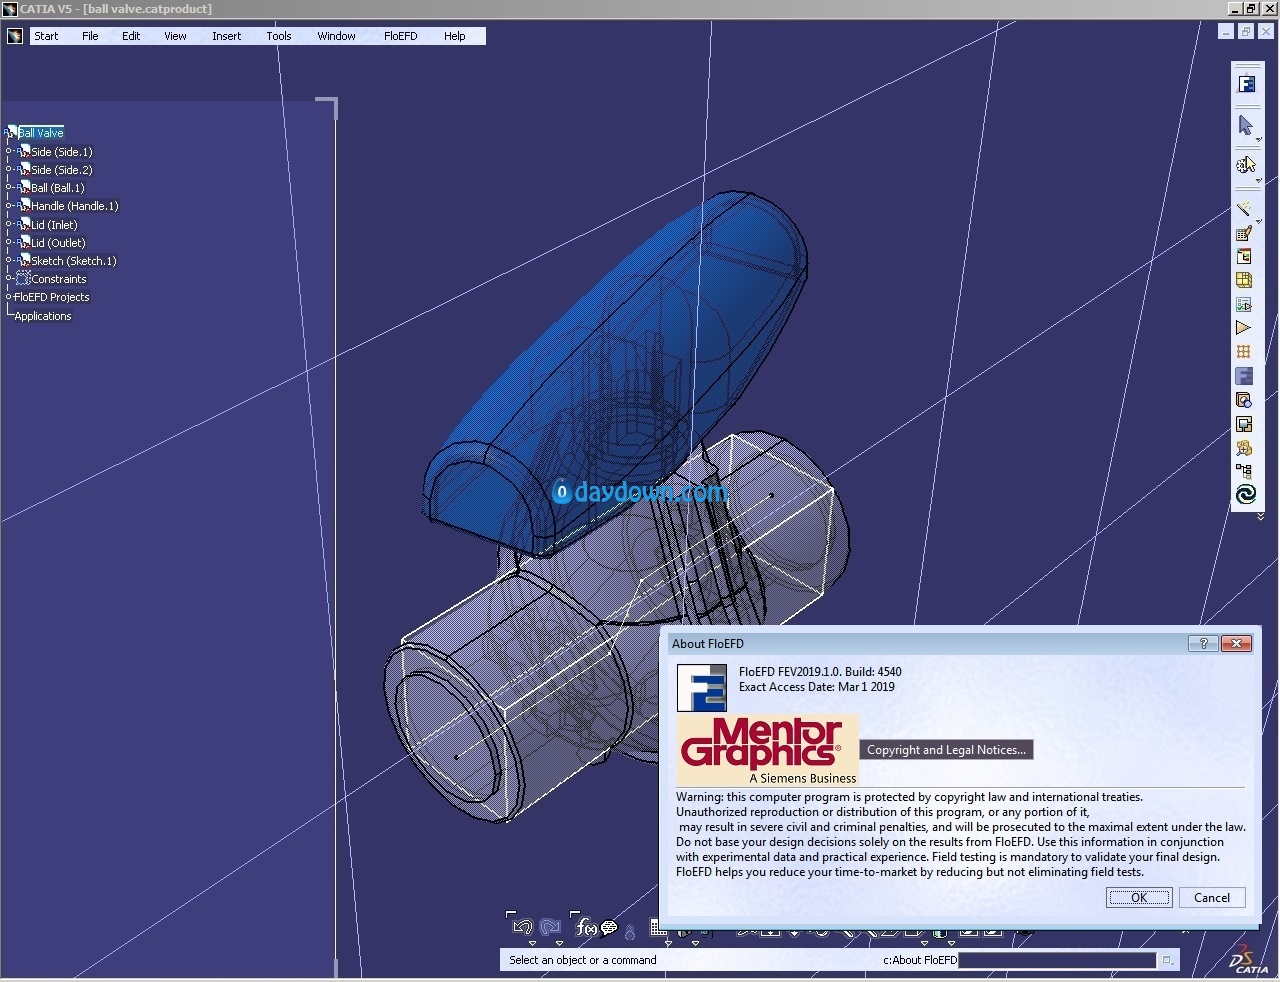This screenshot has height=982, width=1280.
Task: Open the Start menu
Action: [46, 36]
